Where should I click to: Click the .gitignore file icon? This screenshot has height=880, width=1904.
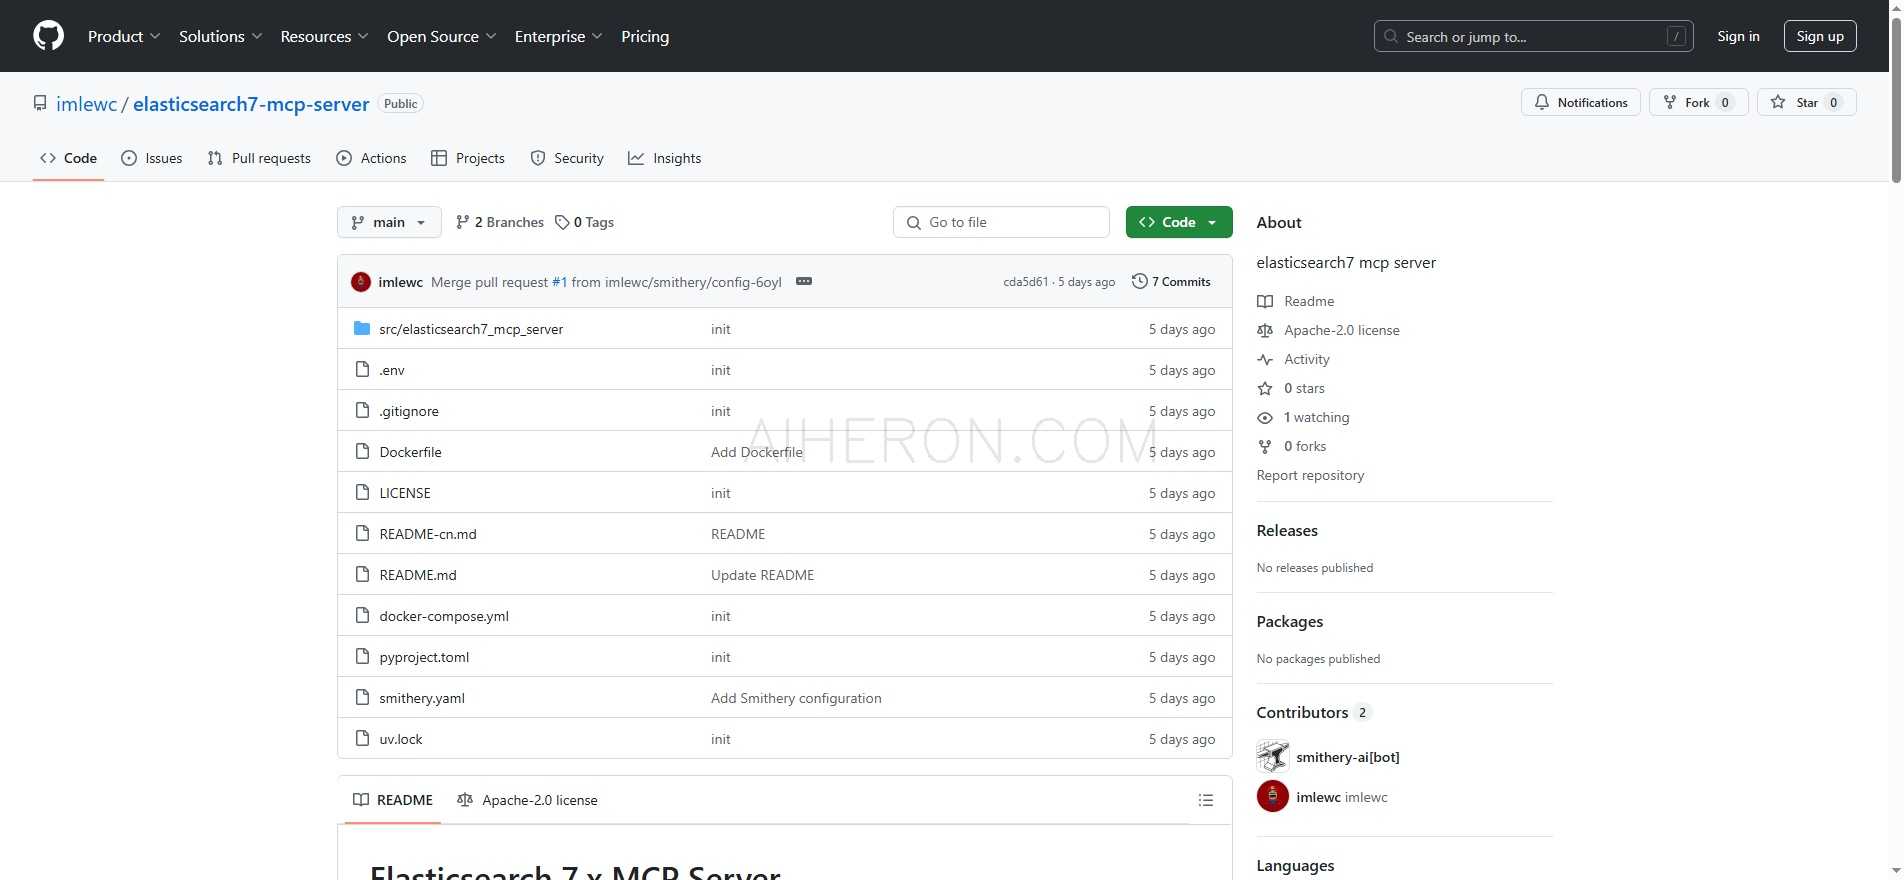coord(362,410)
